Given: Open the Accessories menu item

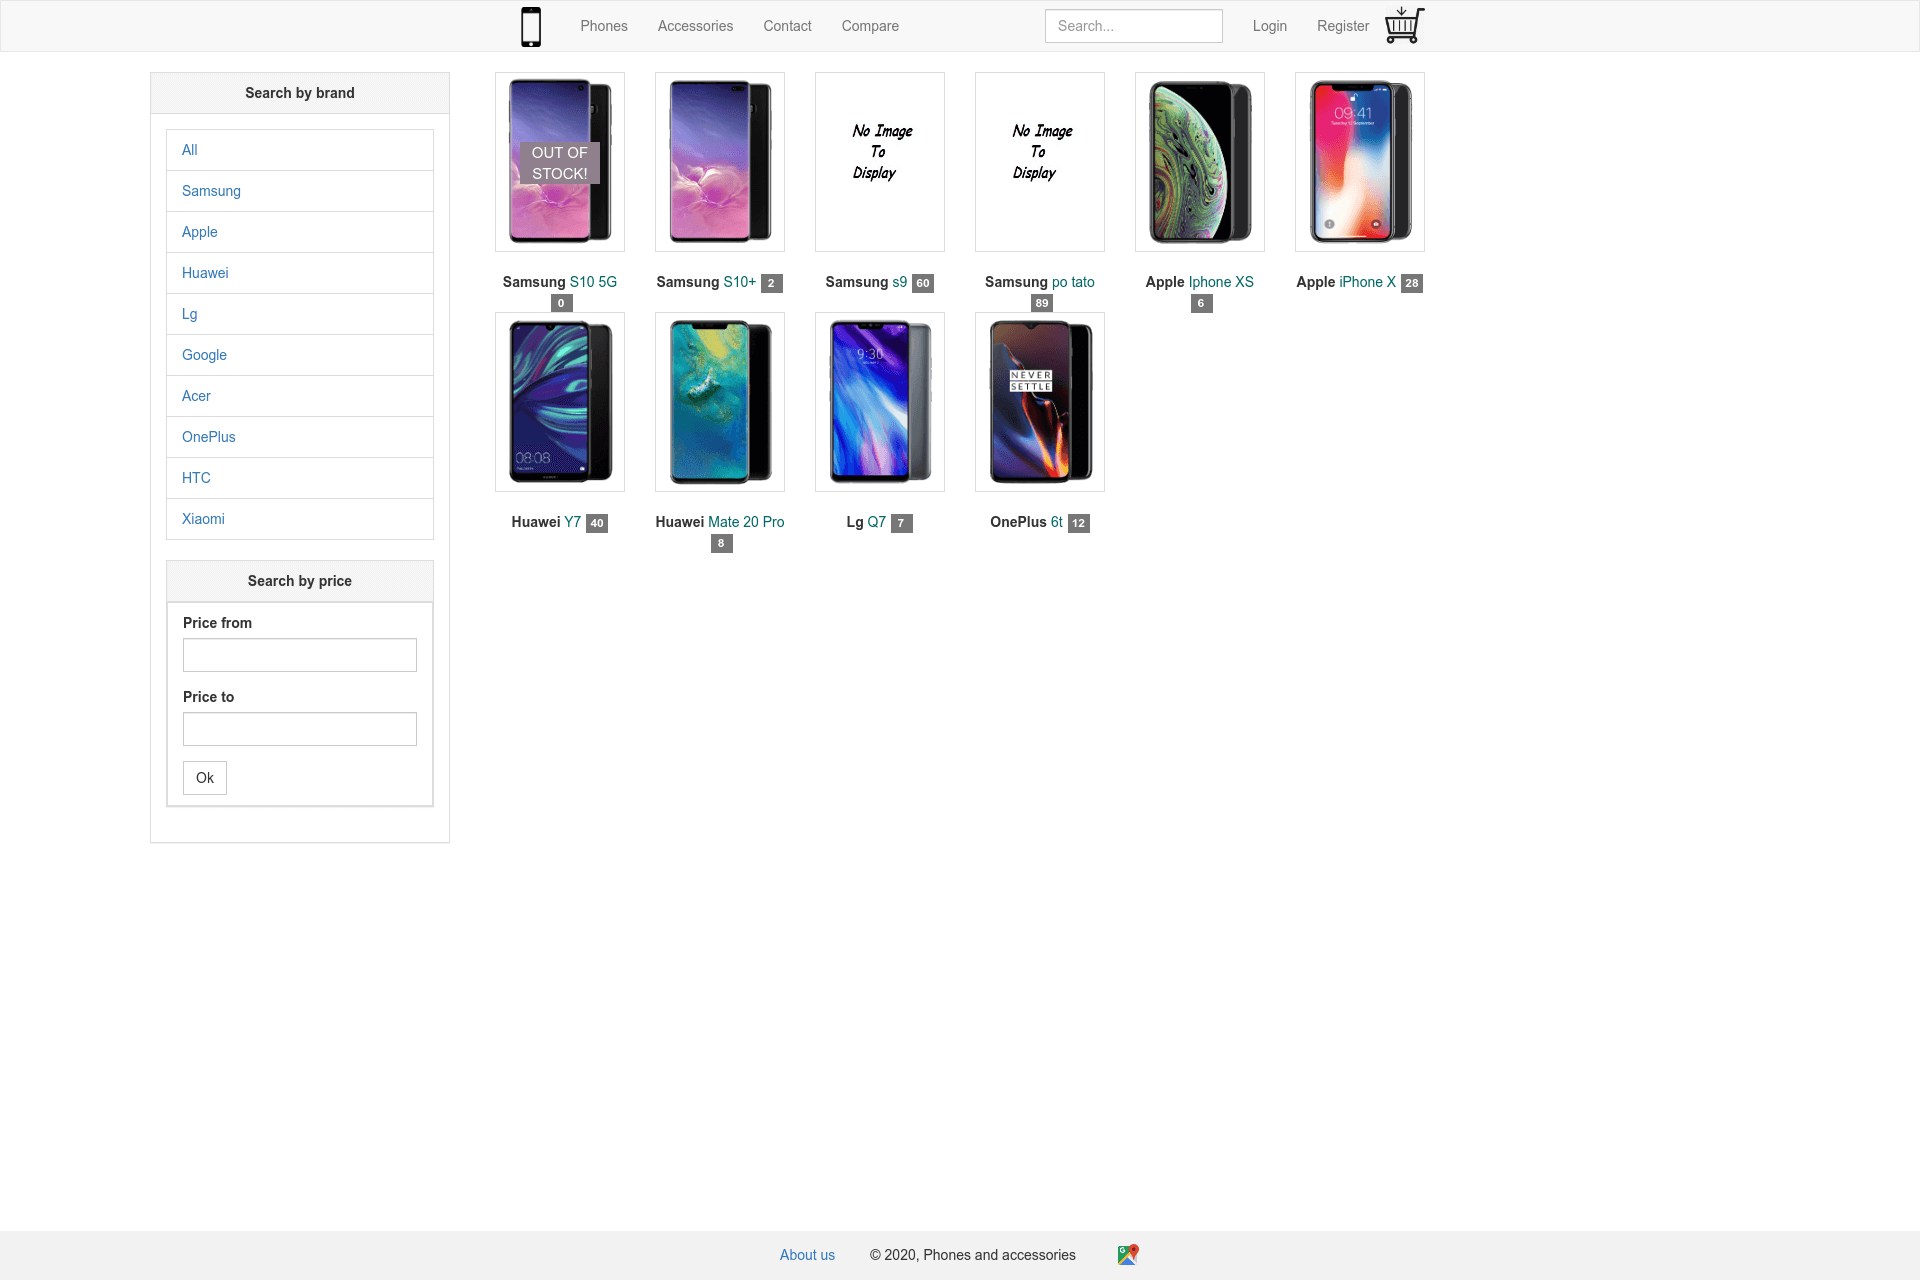Looking at the screenshot, I should [x=695, y=26].
